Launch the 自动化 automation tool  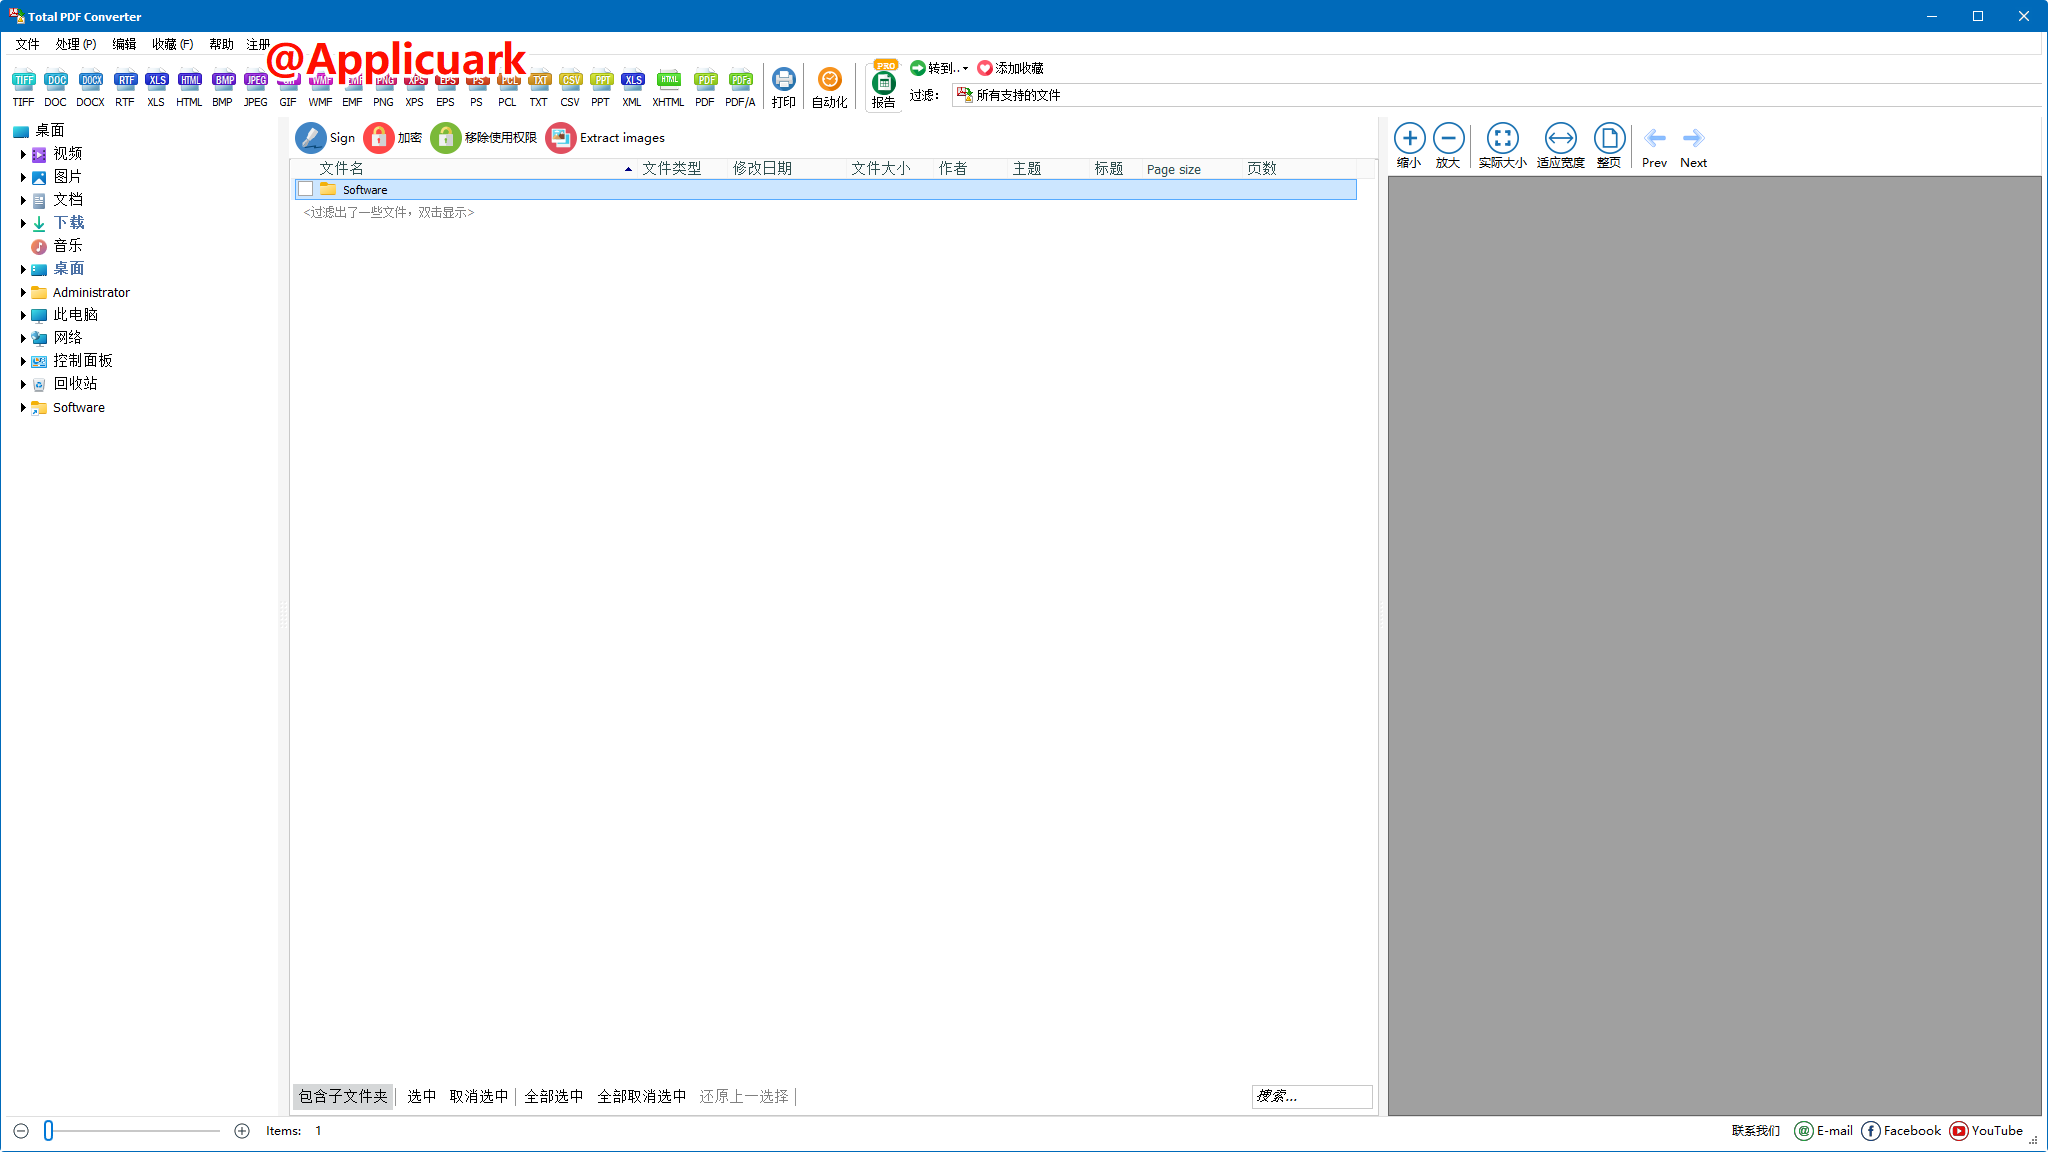(828, 86)
